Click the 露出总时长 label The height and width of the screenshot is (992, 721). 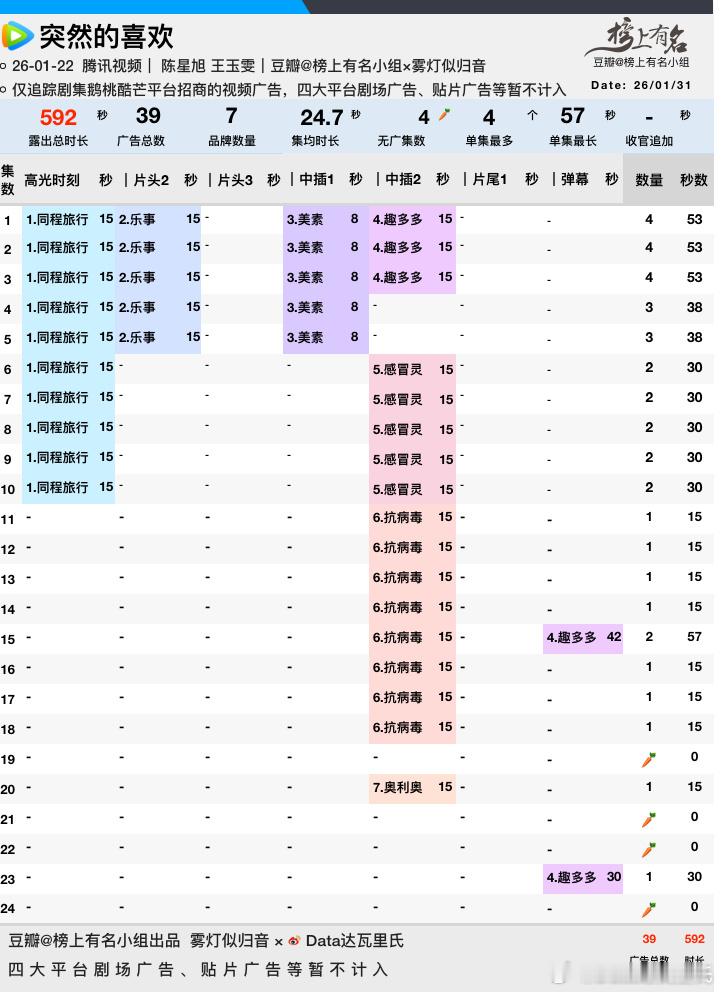coord(58,141)
